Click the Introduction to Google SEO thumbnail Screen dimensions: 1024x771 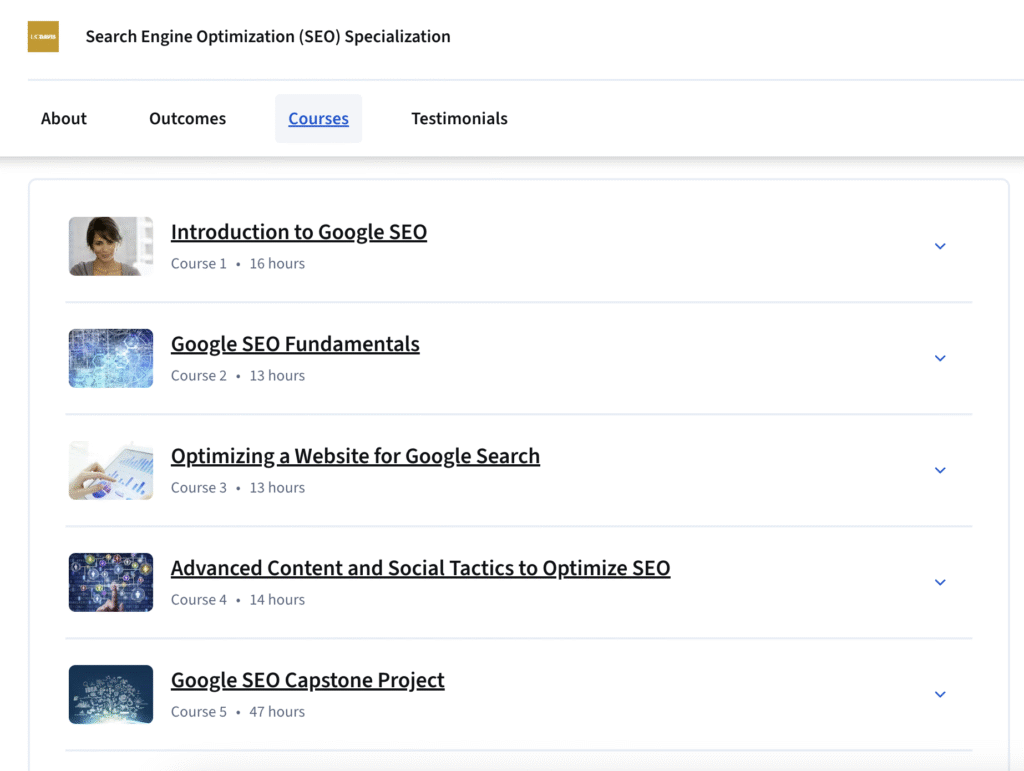111,246
